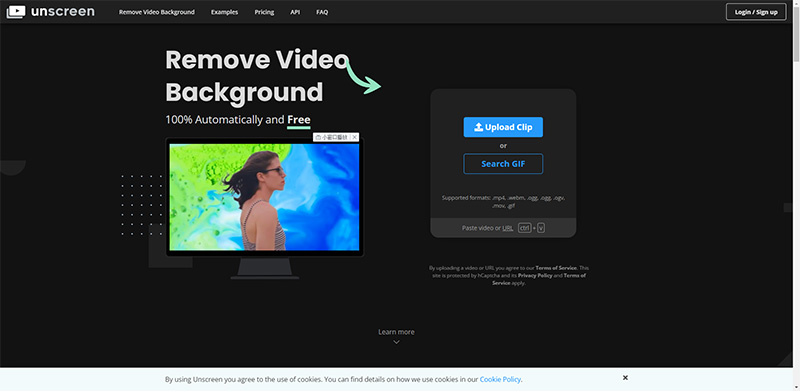The height and width of the screenshot is (391, 800).
Task: Open Remove Video Background in the nav
Action: coord(157,12)
